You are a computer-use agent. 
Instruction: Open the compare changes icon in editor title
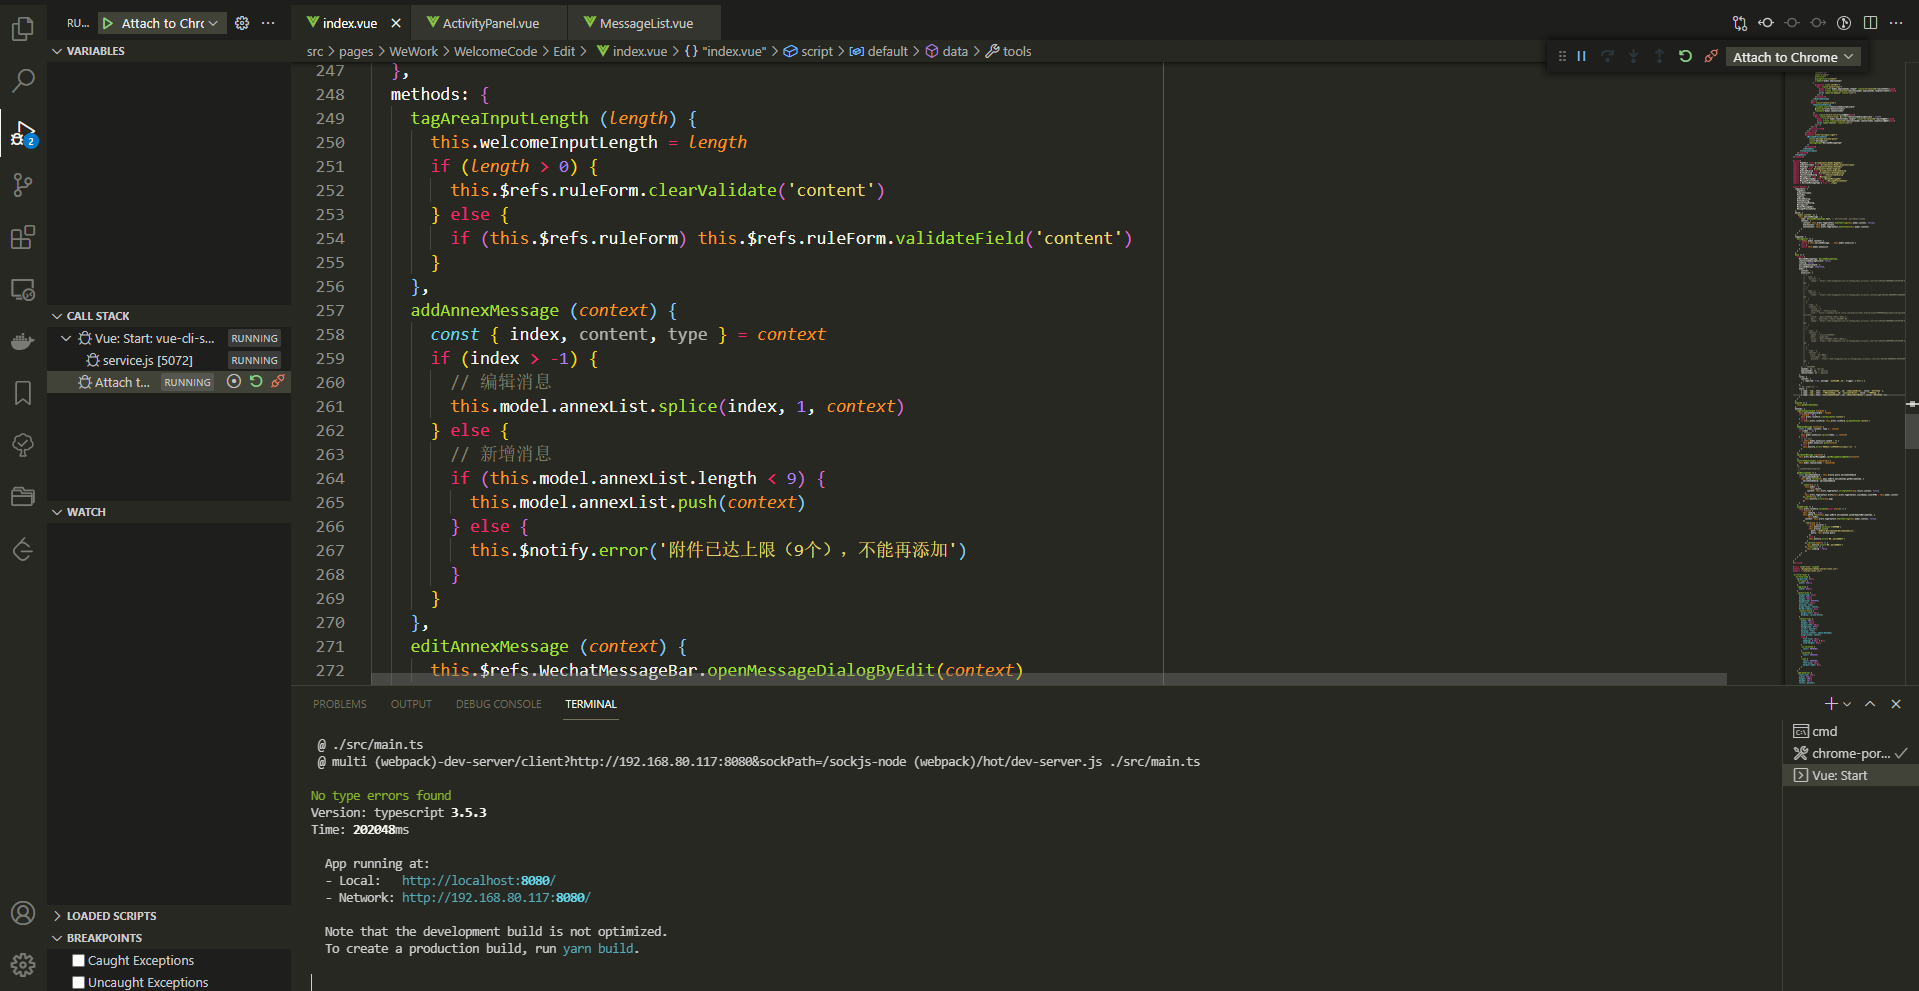1740,23
